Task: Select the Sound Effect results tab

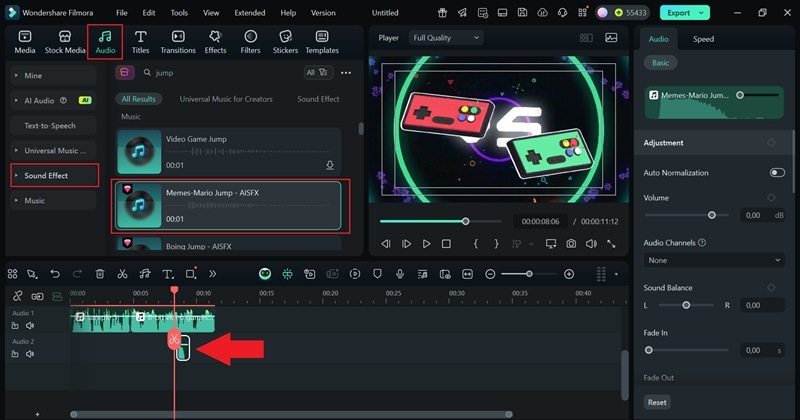Action: 318,99
